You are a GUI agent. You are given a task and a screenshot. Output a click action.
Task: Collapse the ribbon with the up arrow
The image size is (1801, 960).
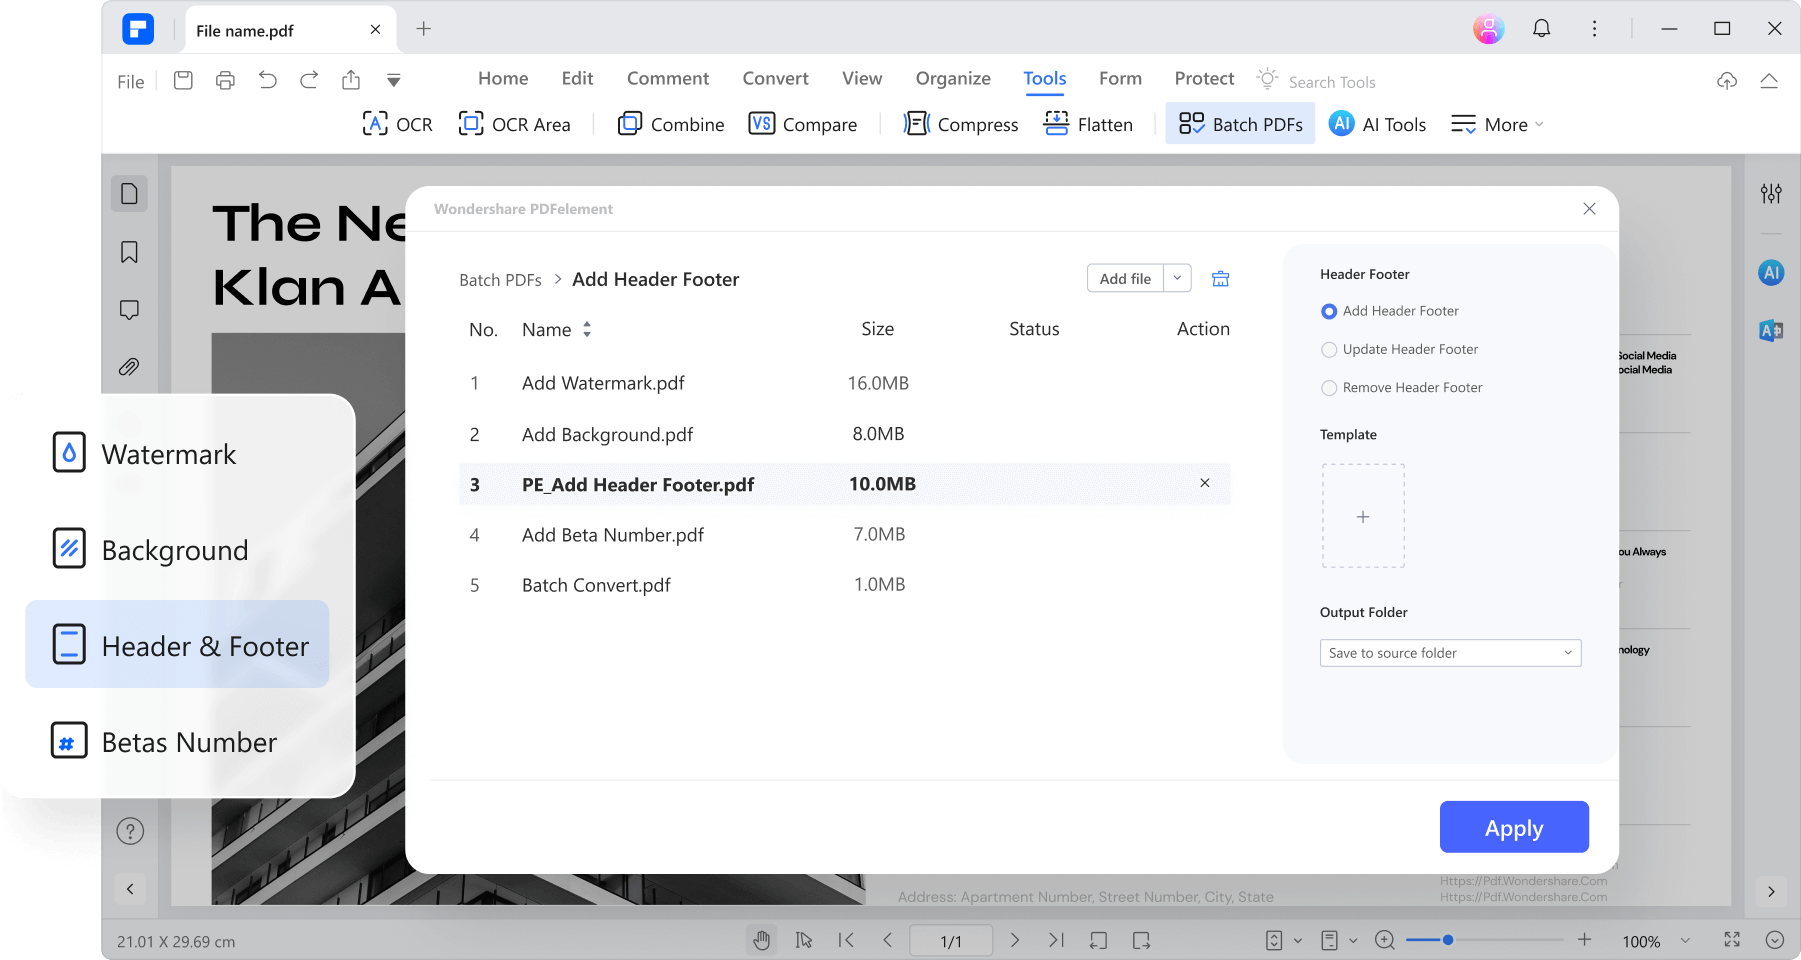click(1769, 81)
